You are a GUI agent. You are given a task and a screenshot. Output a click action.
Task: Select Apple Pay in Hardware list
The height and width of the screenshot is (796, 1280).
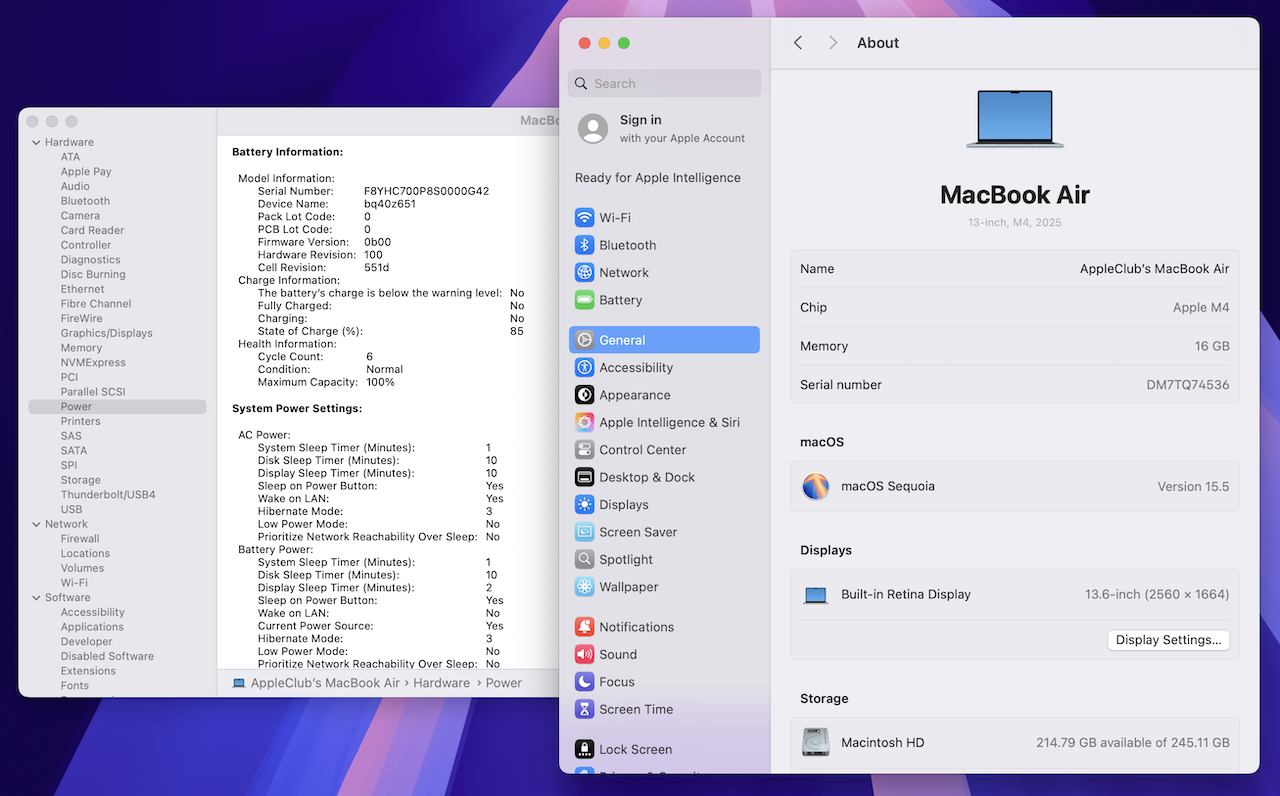pos(86,172)
